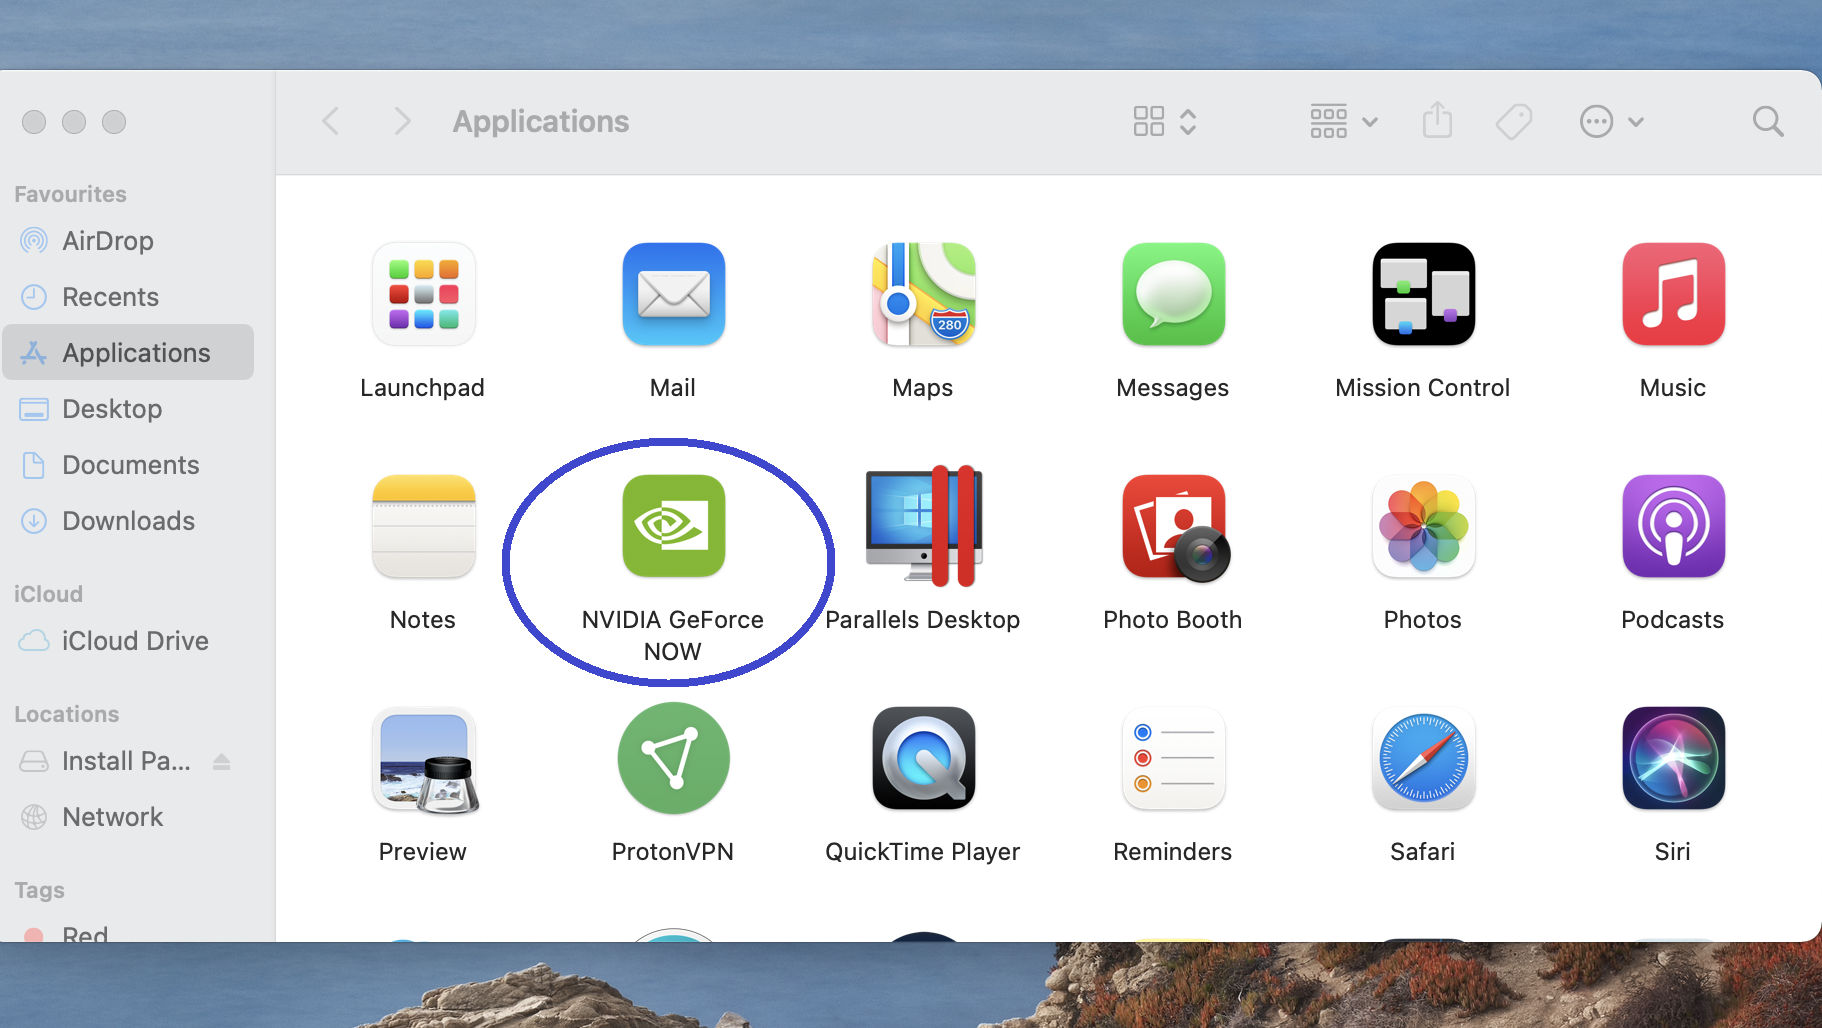
Task: Open AirDrop in the sidebar
Action: click(x=128, y=241)
